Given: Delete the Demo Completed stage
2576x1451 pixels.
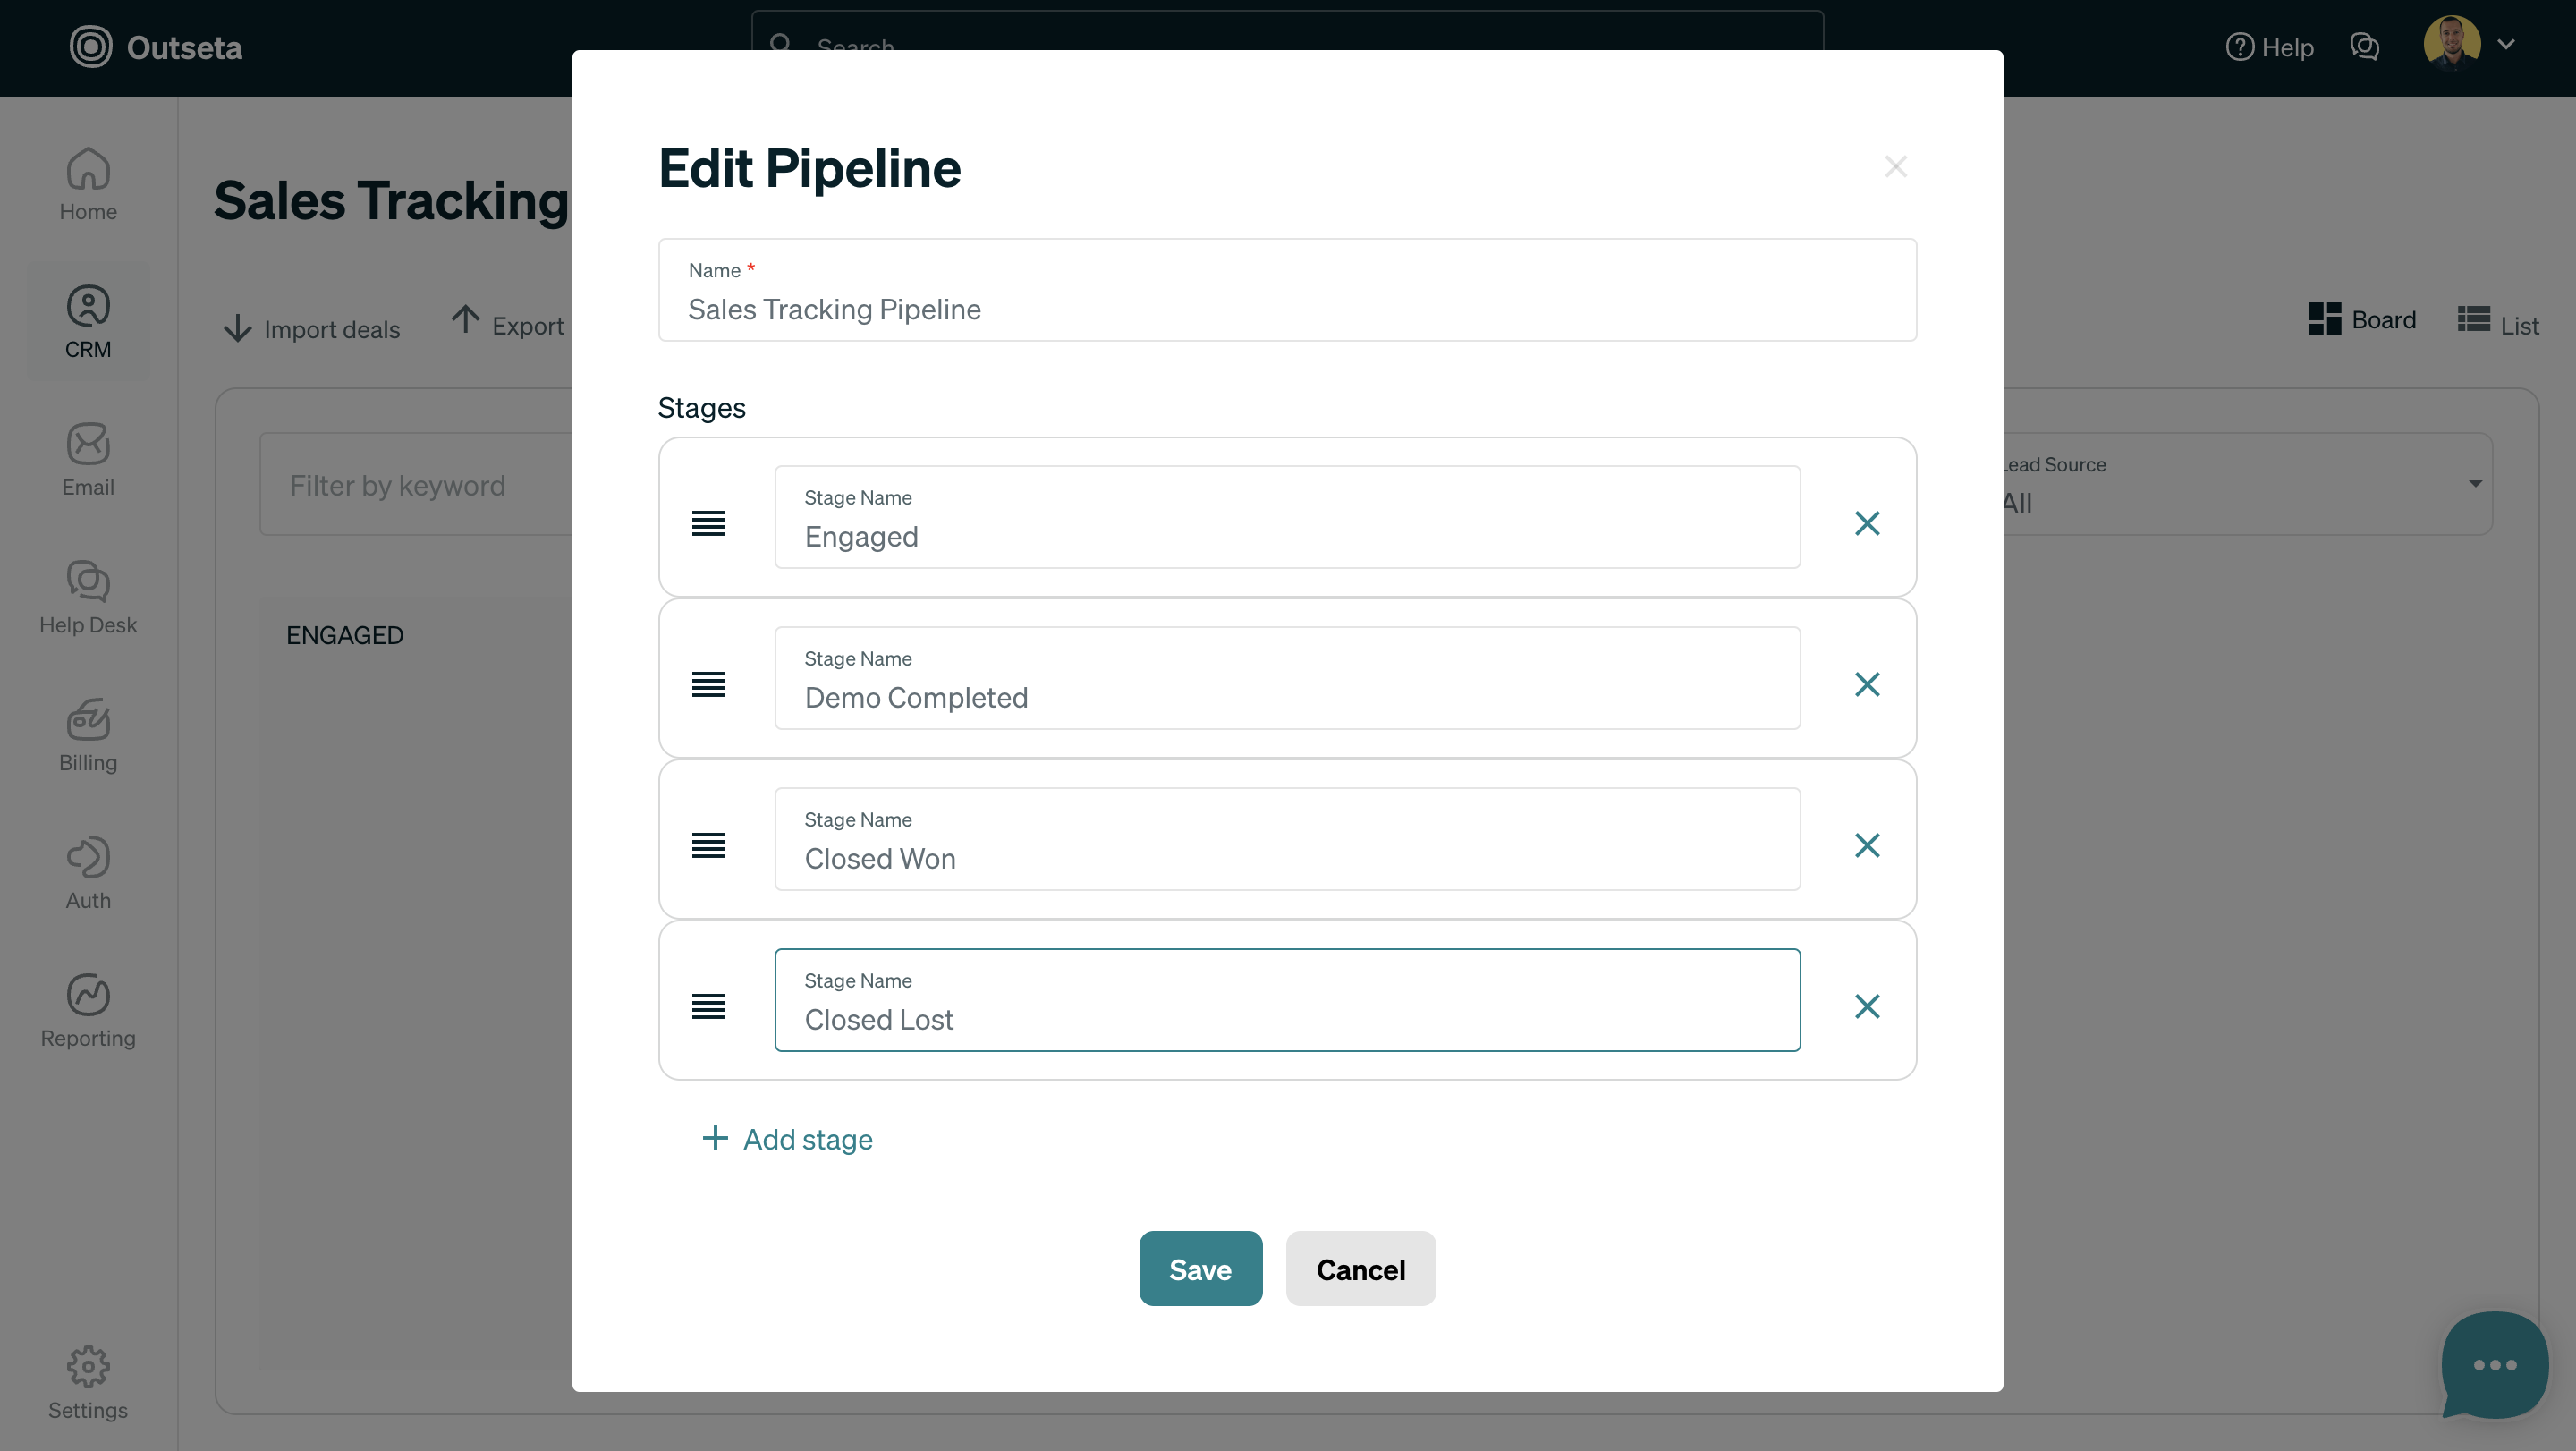Looking at the screenshot, I should click(x=1866, y=684).
